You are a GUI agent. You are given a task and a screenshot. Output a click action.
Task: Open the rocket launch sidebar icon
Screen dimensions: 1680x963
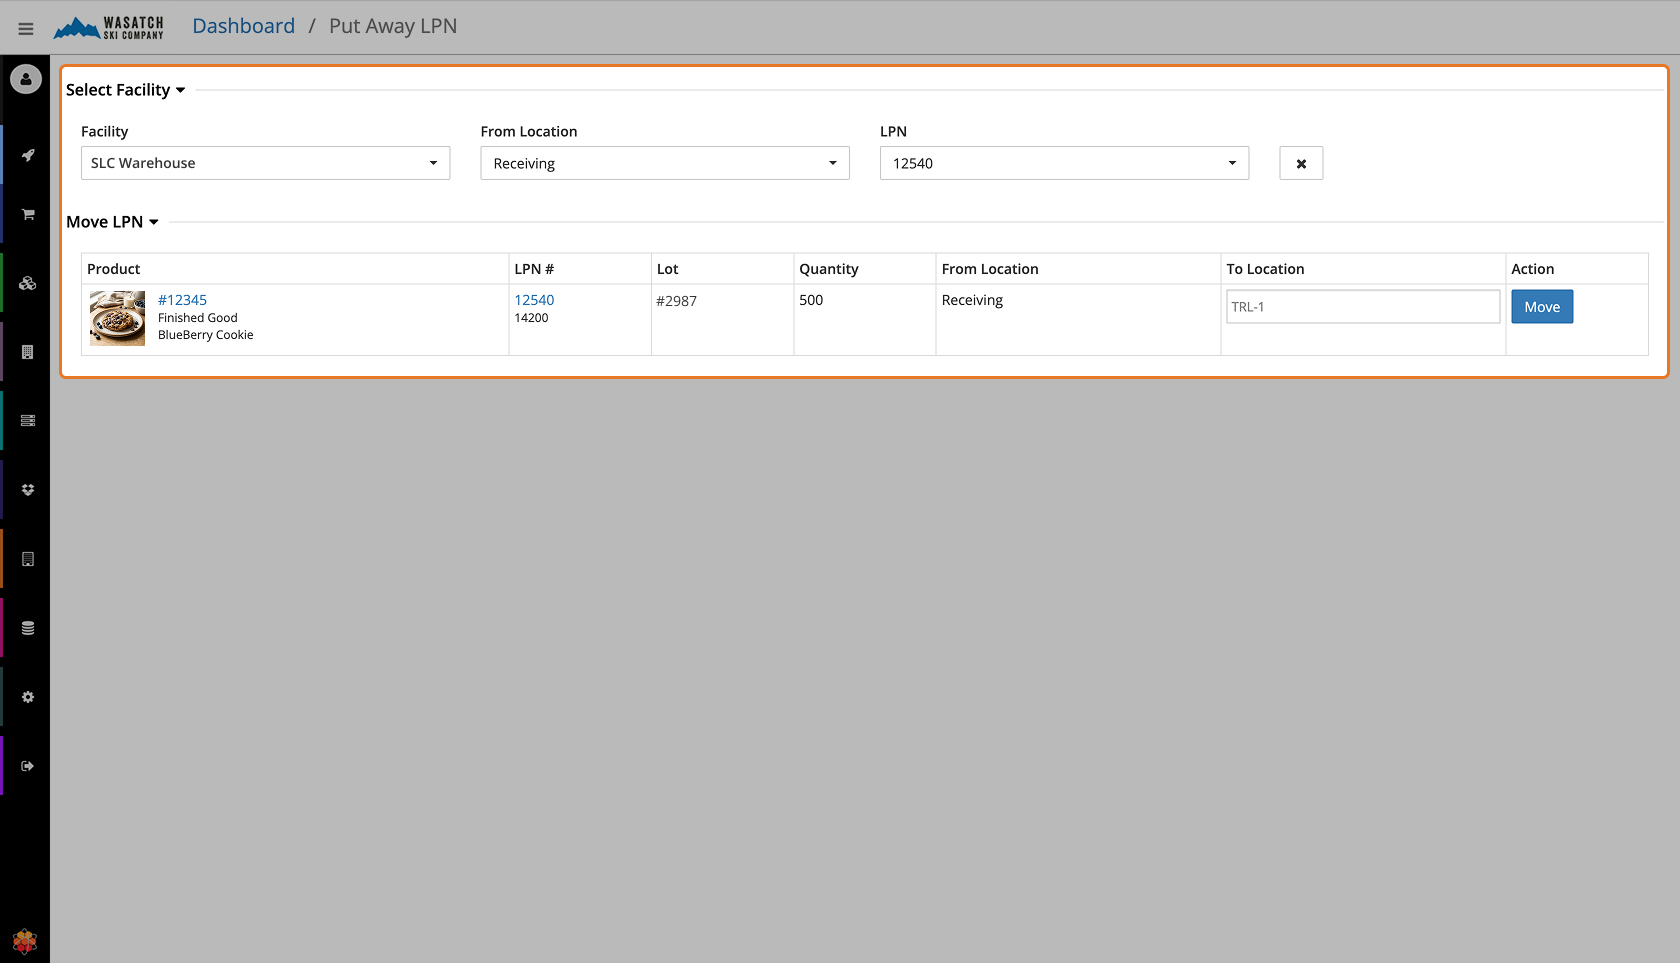pos(28,155)
